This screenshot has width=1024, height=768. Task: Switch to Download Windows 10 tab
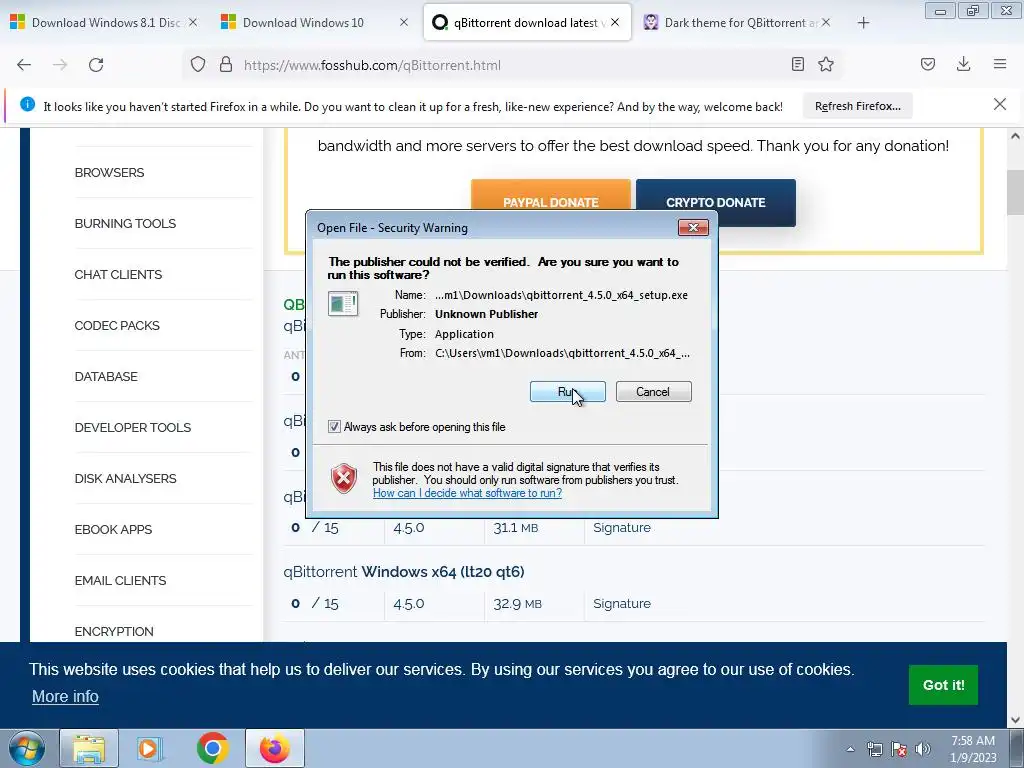point(303,23)
